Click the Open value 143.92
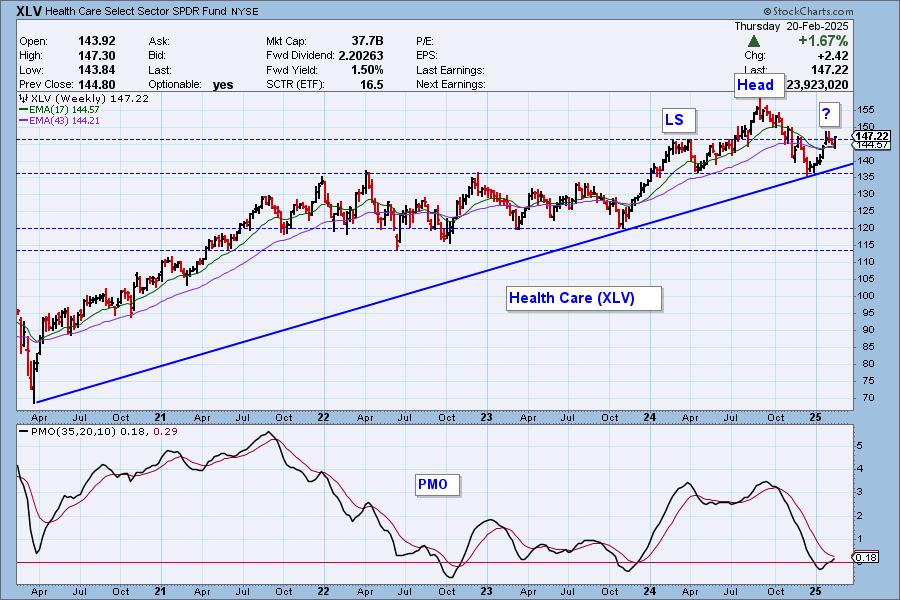 click(96, 41)
